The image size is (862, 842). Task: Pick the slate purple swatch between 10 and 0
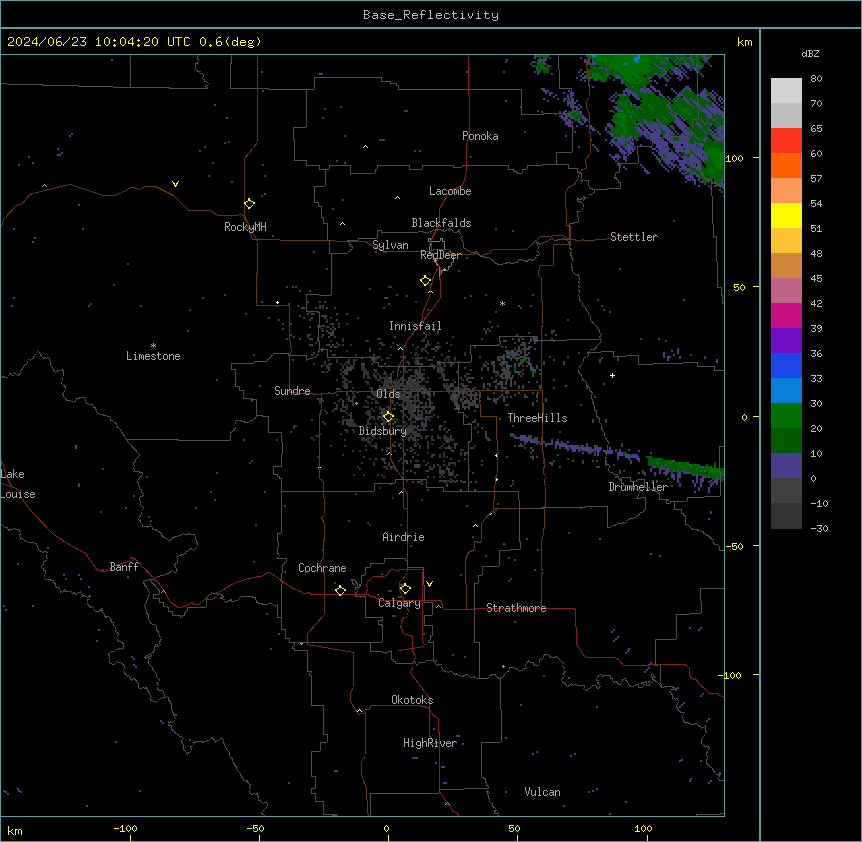(786, 466)
